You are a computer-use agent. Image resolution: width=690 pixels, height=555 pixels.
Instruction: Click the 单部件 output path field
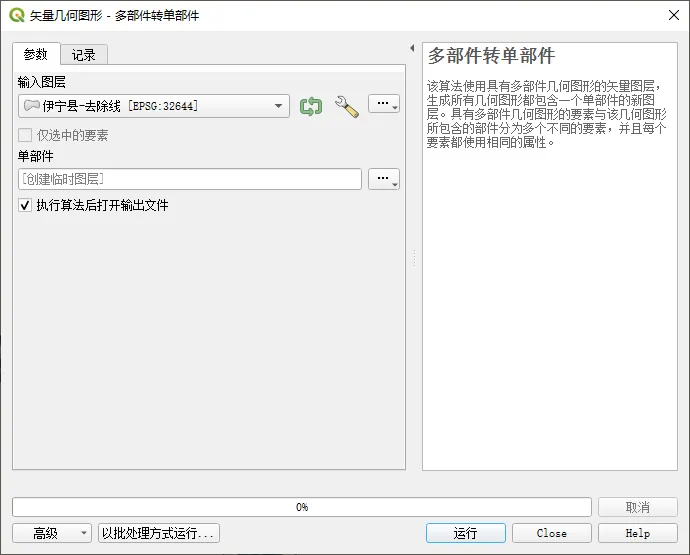tap(190, 179)
